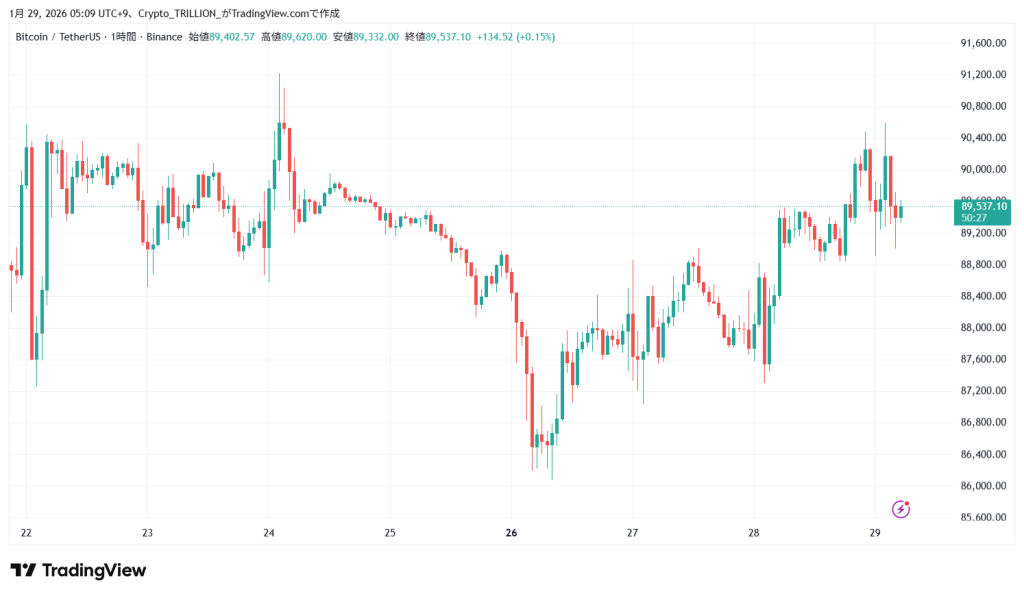The width and height of the screenshot is (1024, 596).
Task: Click the +134.52 (+0.15%) change value
Action: (516, 37)
